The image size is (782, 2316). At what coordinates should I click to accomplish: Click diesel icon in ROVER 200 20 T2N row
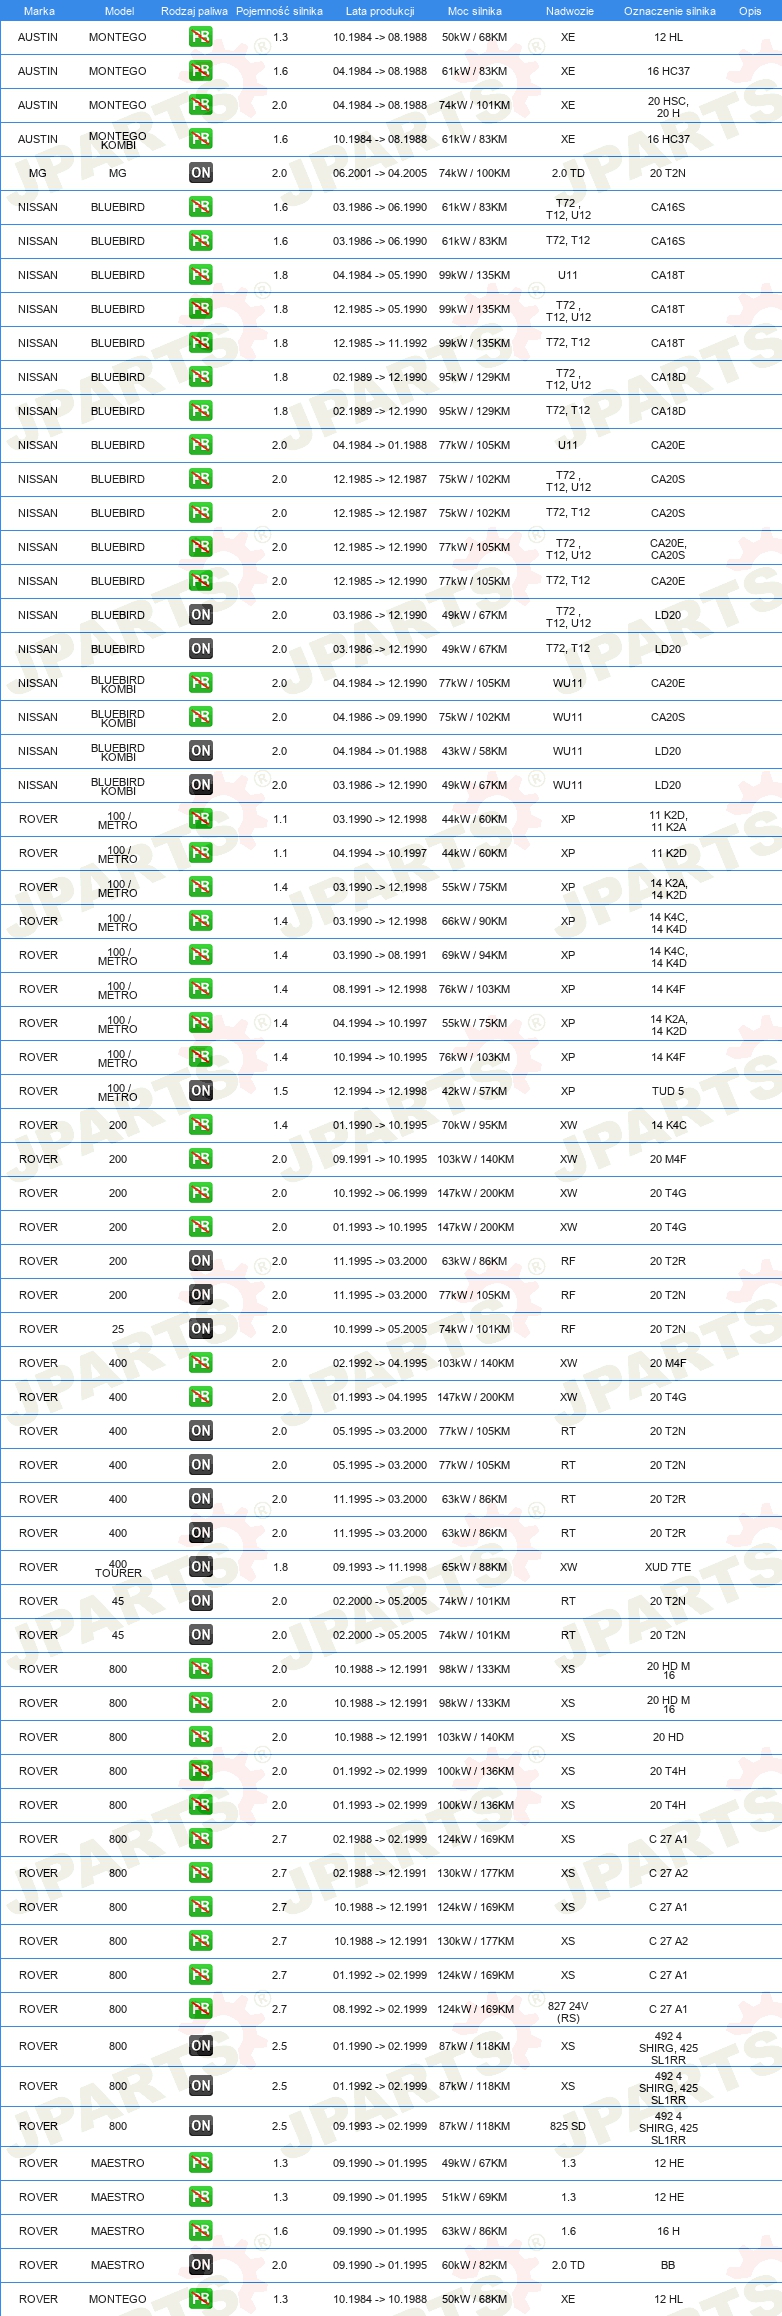pyautogui.click(x=201, y=1295)
